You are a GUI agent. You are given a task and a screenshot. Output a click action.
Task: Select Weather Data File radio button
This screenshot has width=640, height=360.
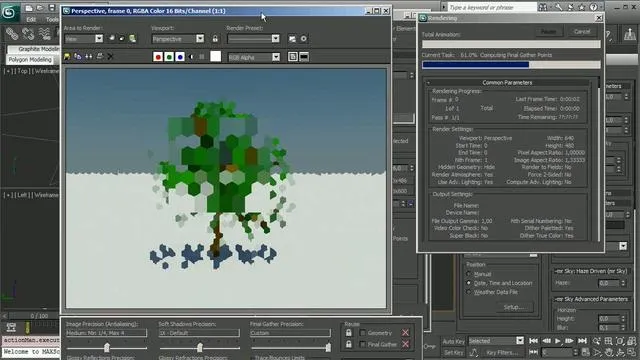[x=469, y=292]
